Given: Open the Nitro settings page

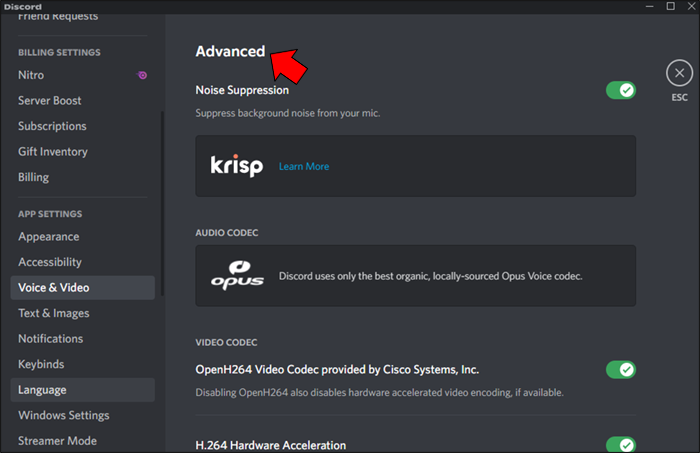Looking at the screenshot, I should pos(31,75).
